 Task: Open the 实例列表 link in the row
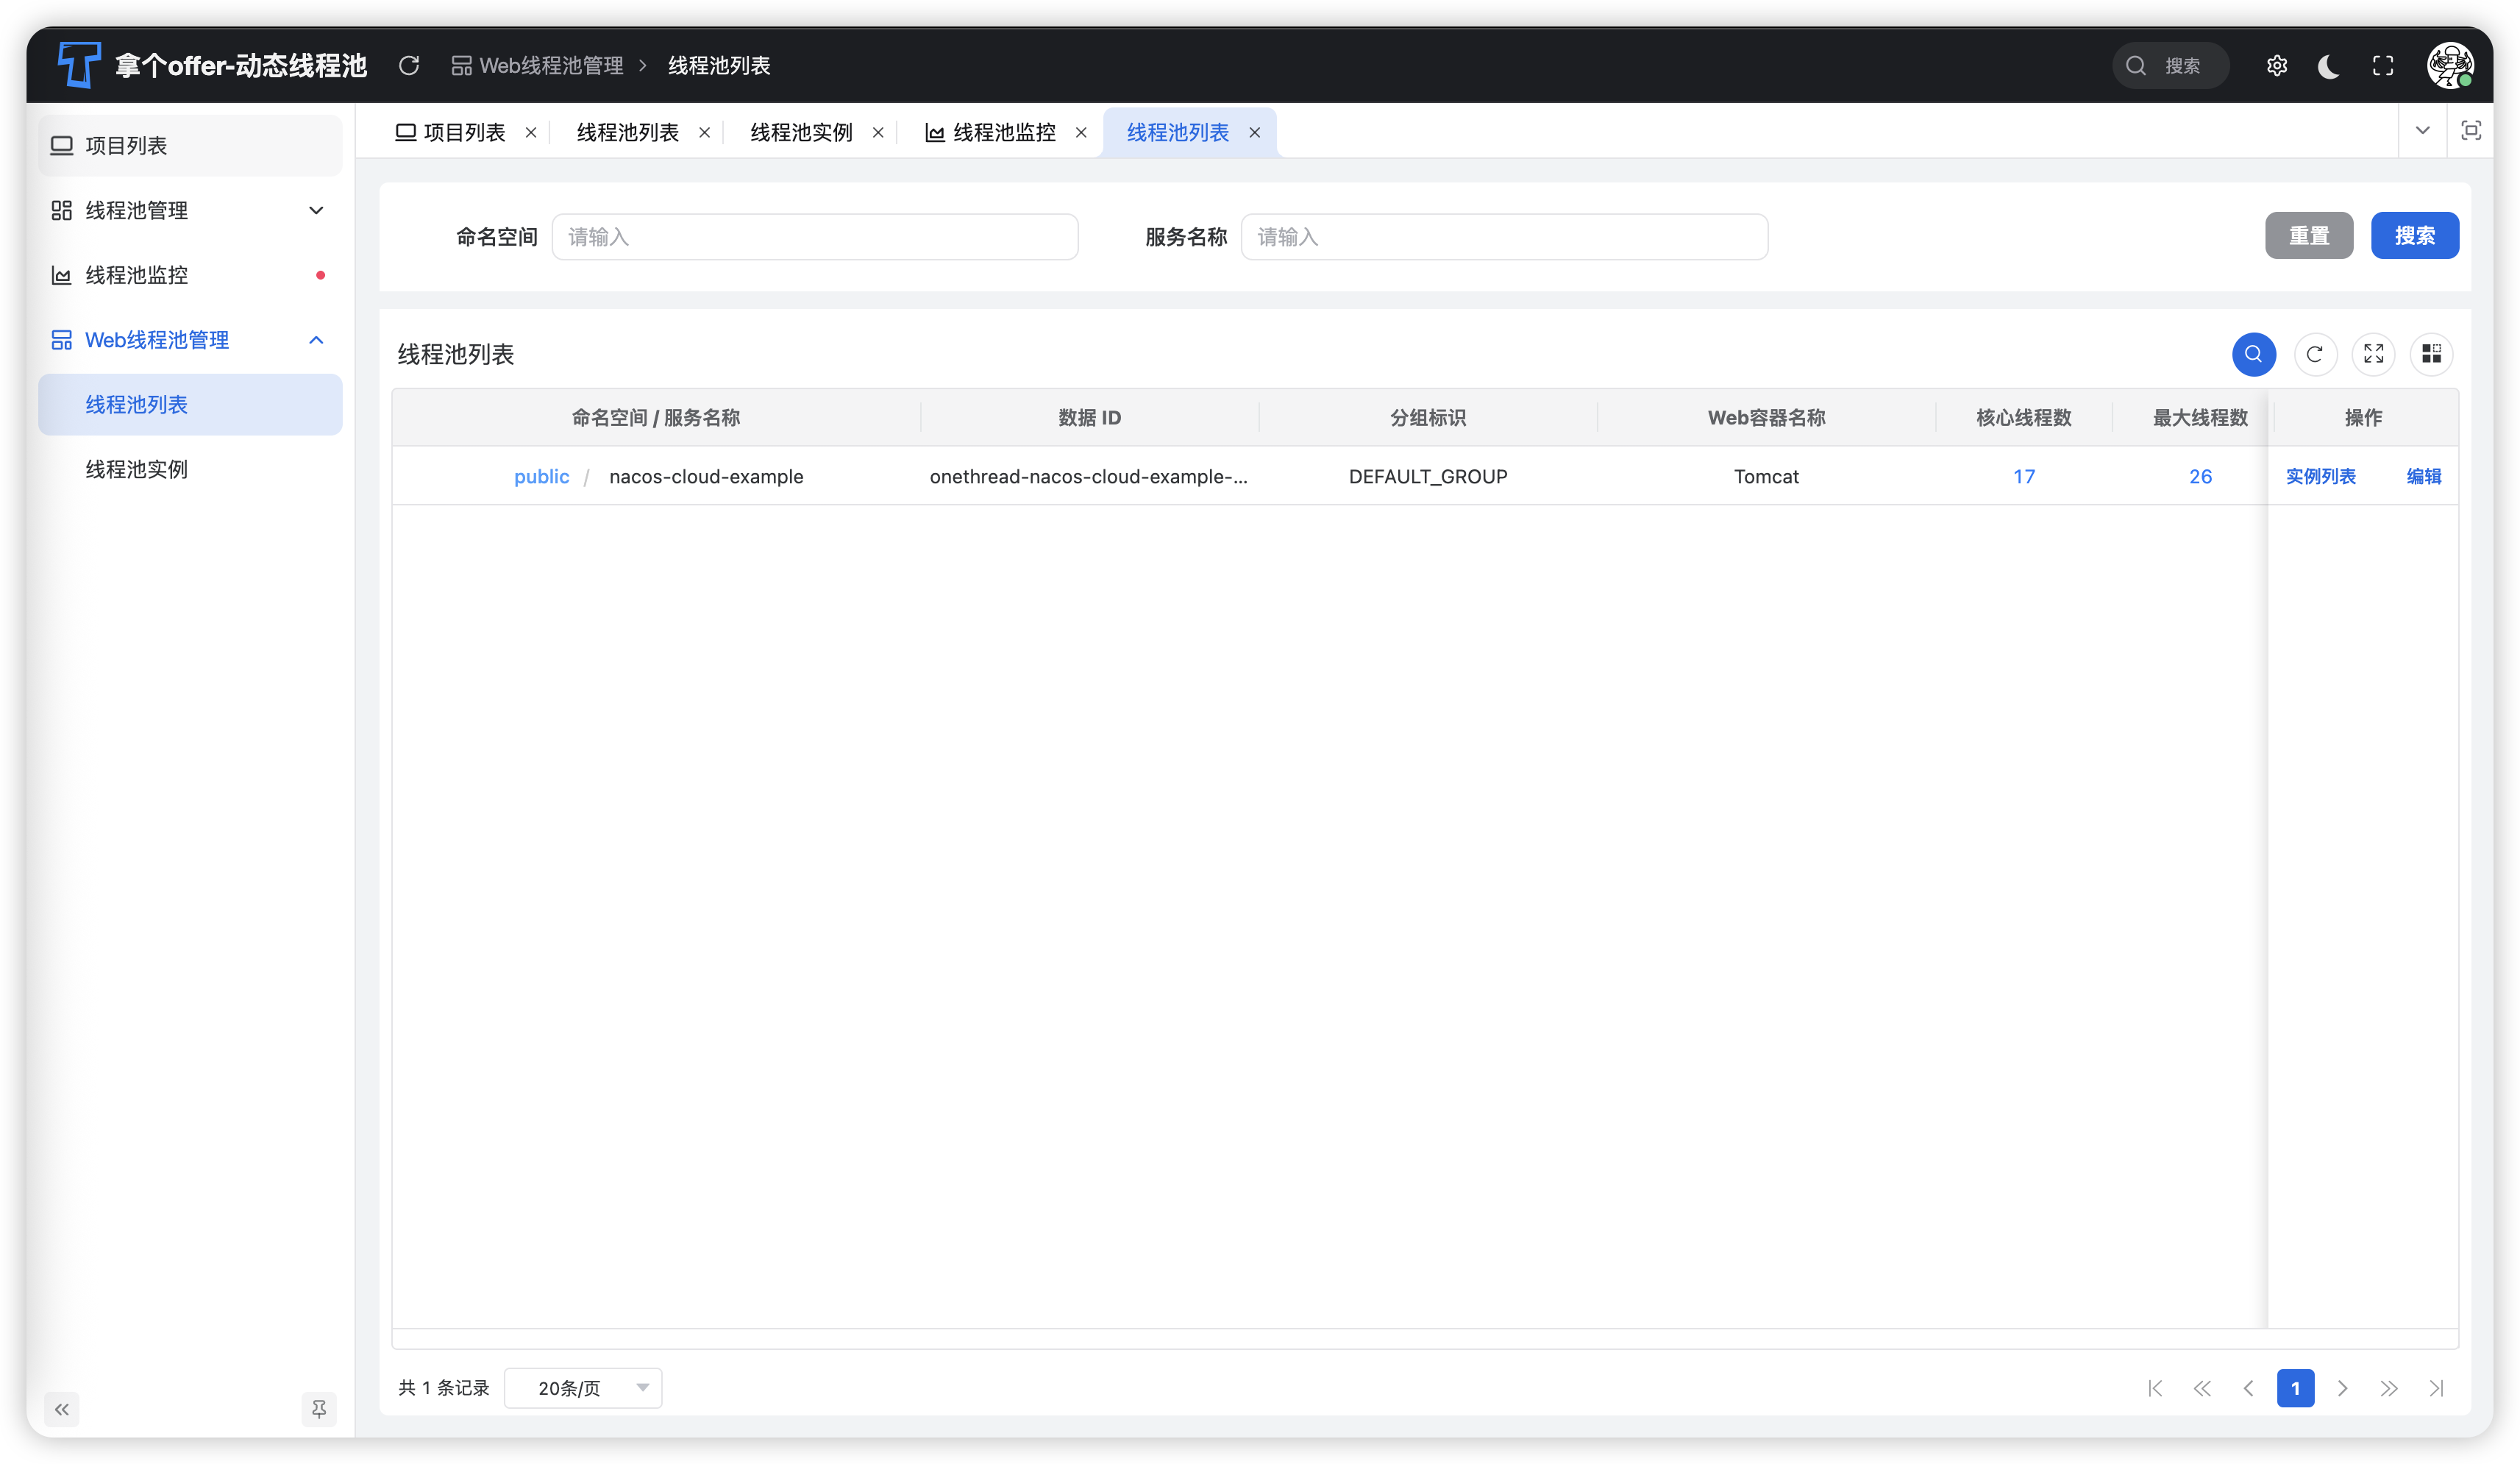[2320, 477]
